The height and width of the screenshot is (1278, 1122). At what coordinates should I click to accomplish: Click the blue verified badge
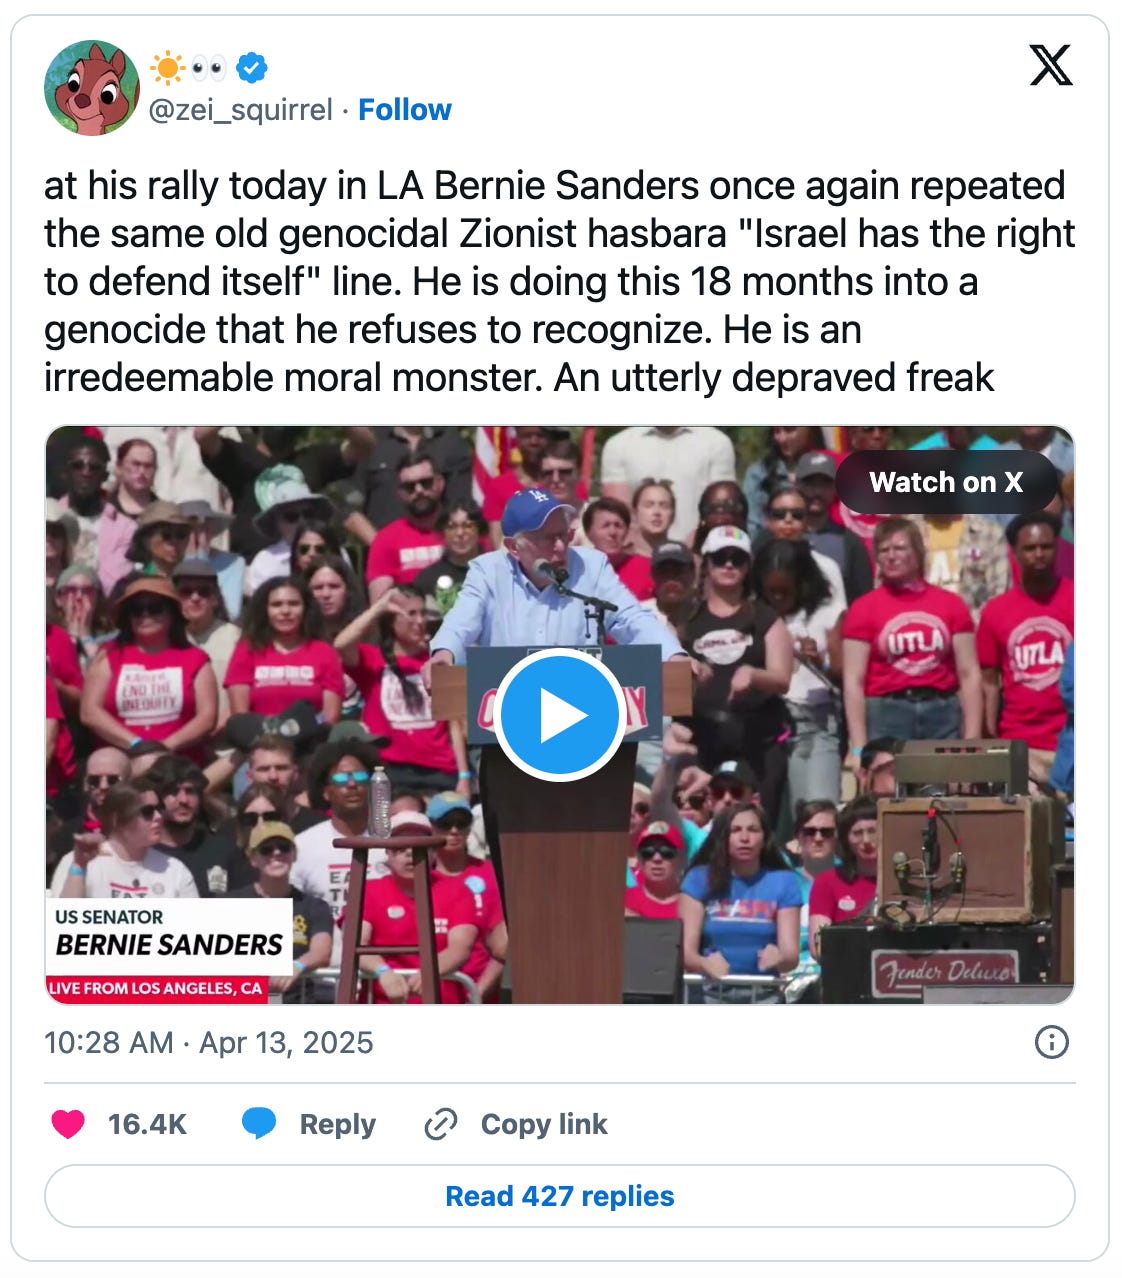252,68
